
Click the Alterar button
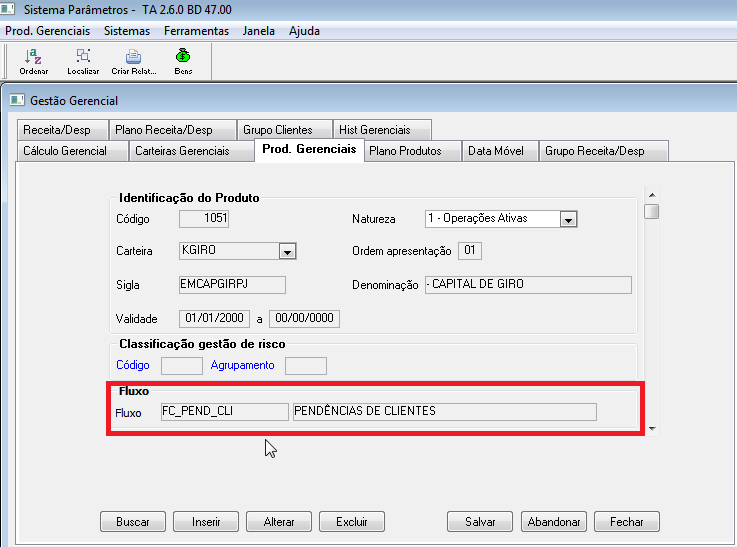[x=279, y=522]
